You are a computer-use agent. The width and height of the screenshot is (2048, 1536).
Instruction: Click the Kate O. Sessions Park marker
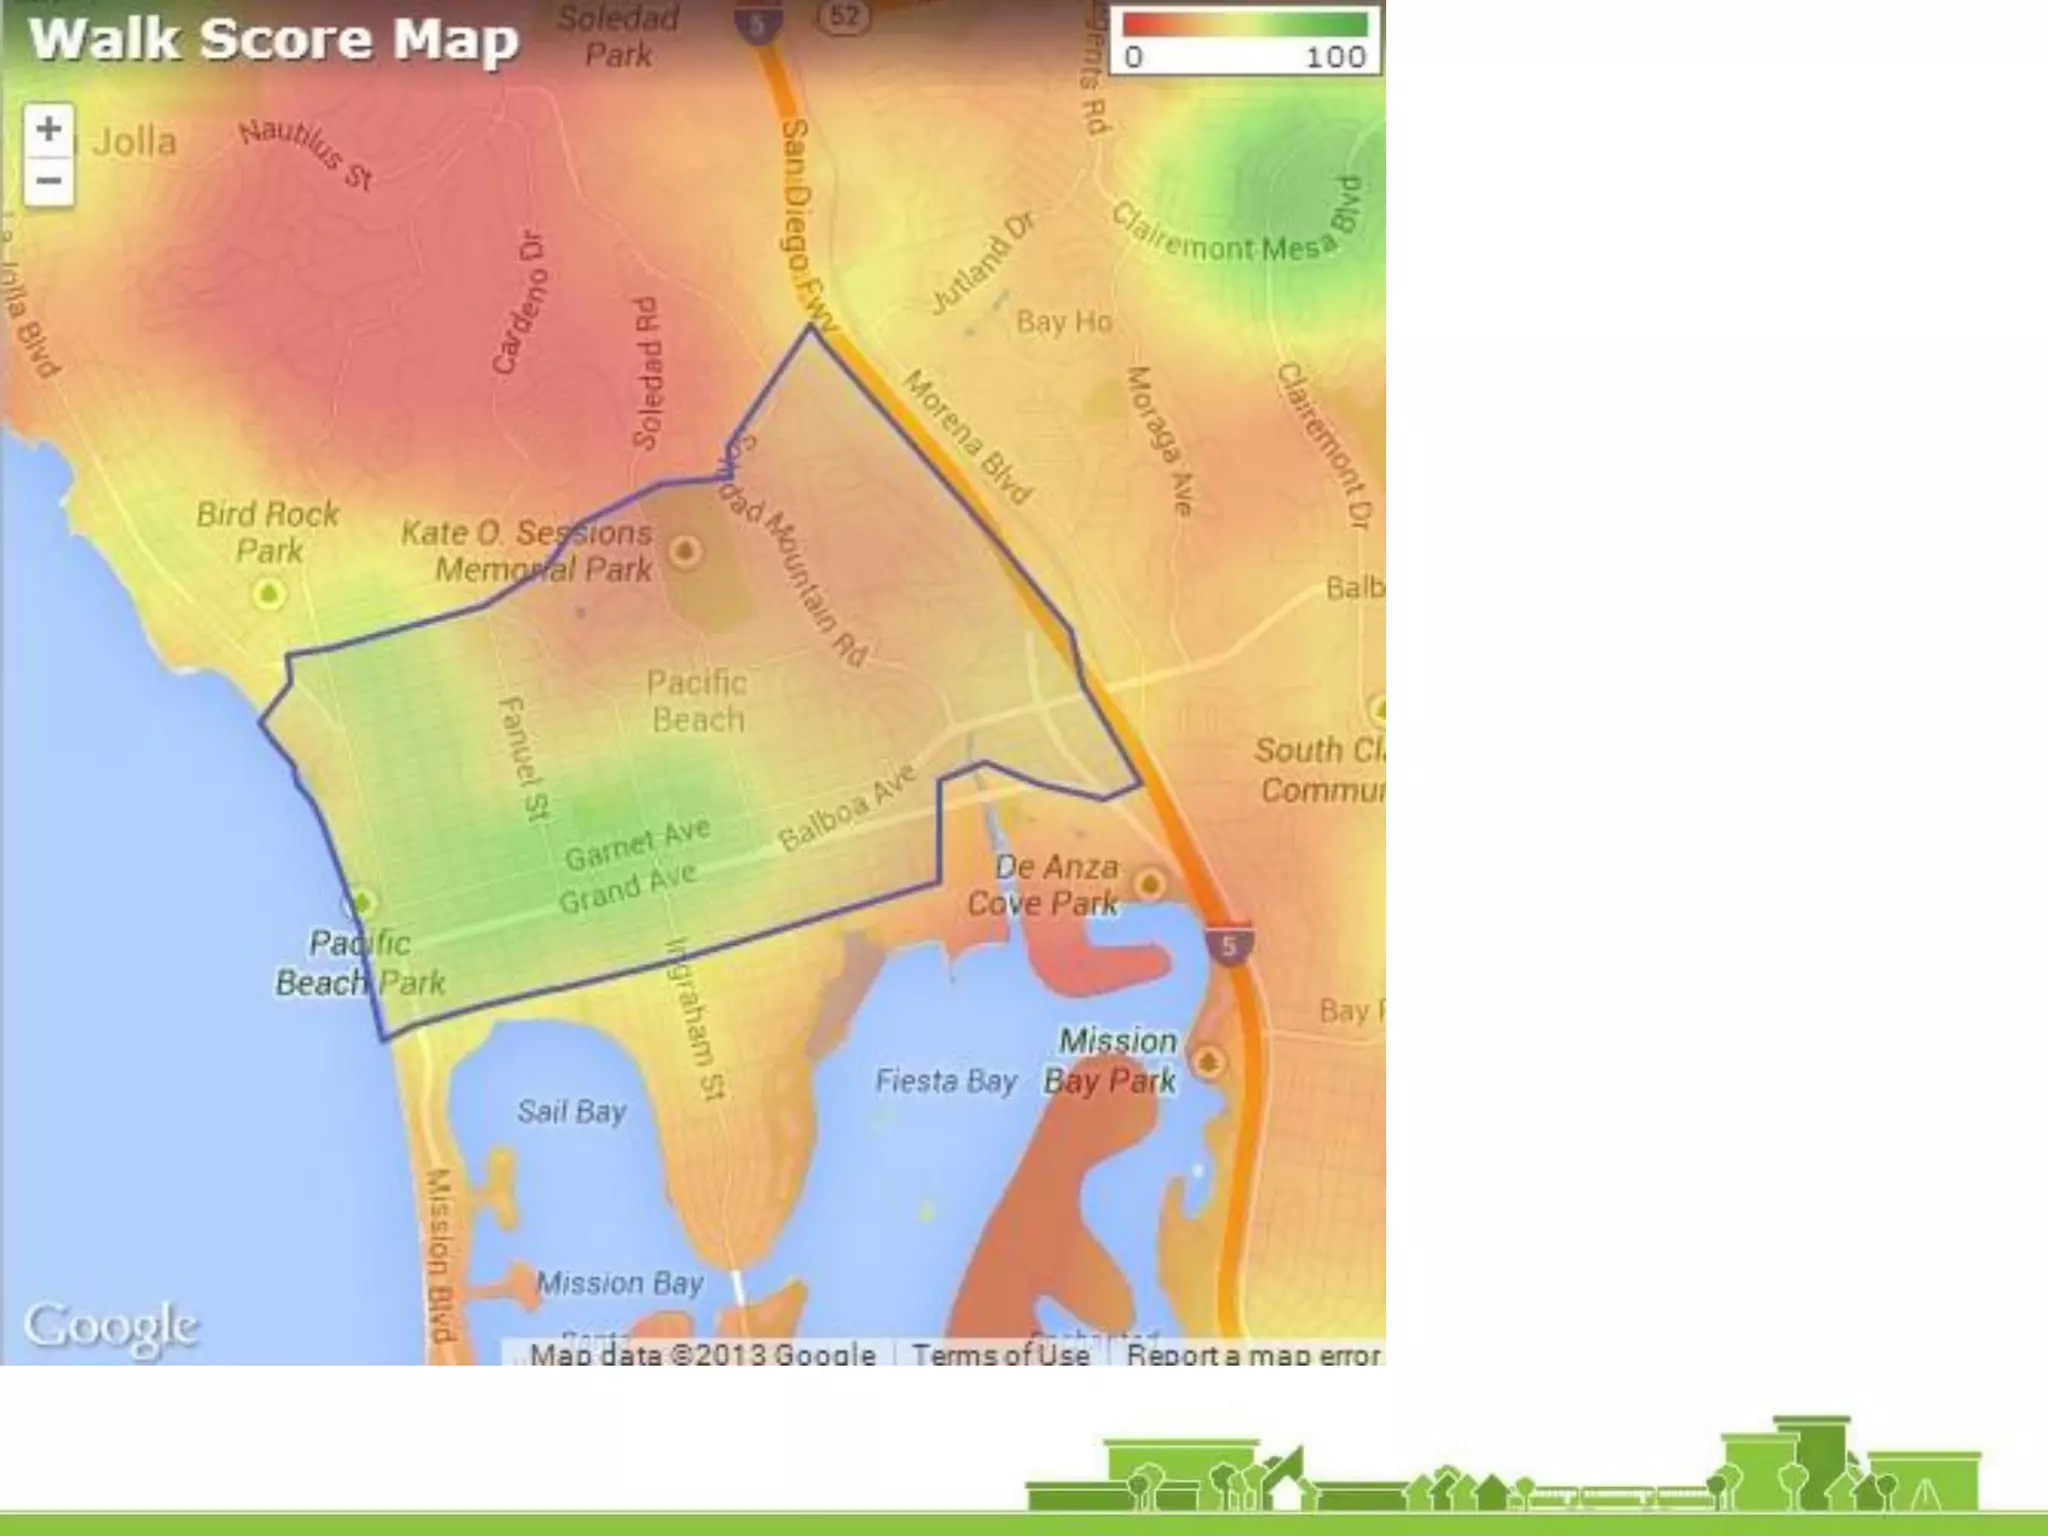click(686, 551)
